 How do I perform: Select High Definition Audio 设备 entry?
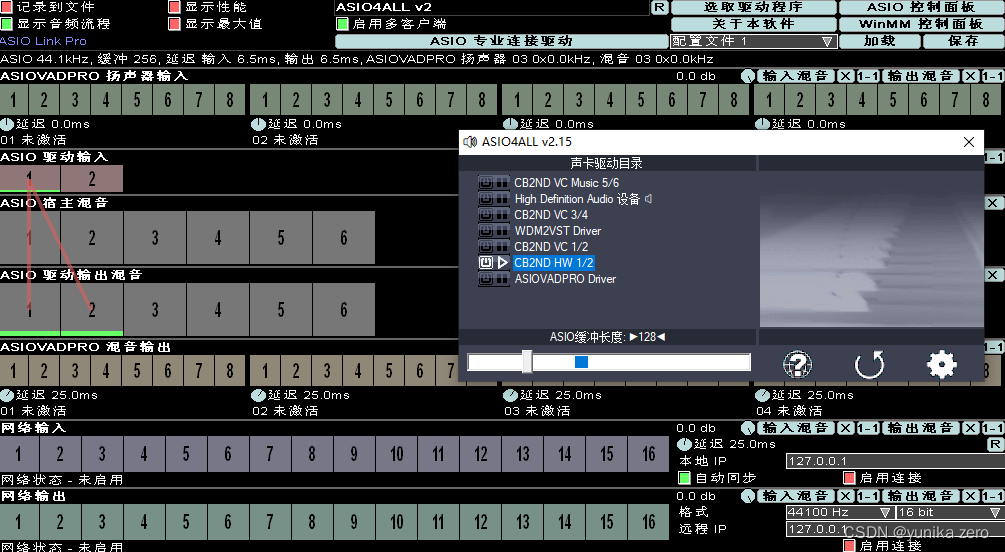coord(577,199)
